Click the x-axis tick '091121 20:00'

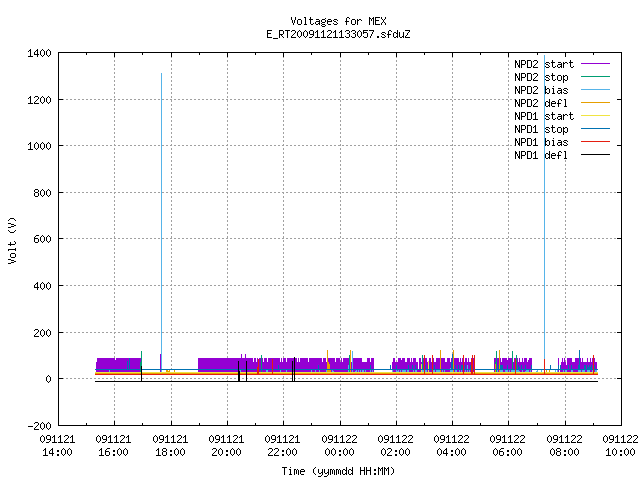(x=227, y=446)
